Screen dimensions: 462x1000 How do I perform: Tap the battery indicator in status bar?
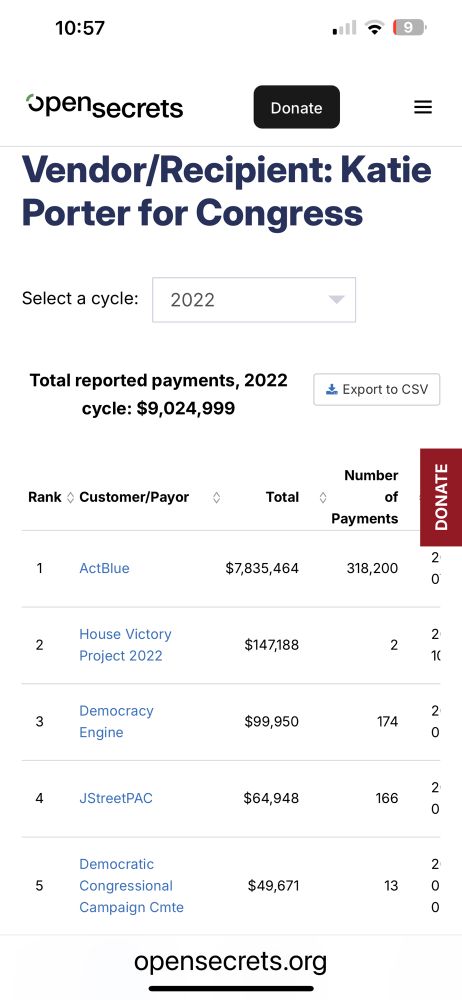(x=410, y=28)
